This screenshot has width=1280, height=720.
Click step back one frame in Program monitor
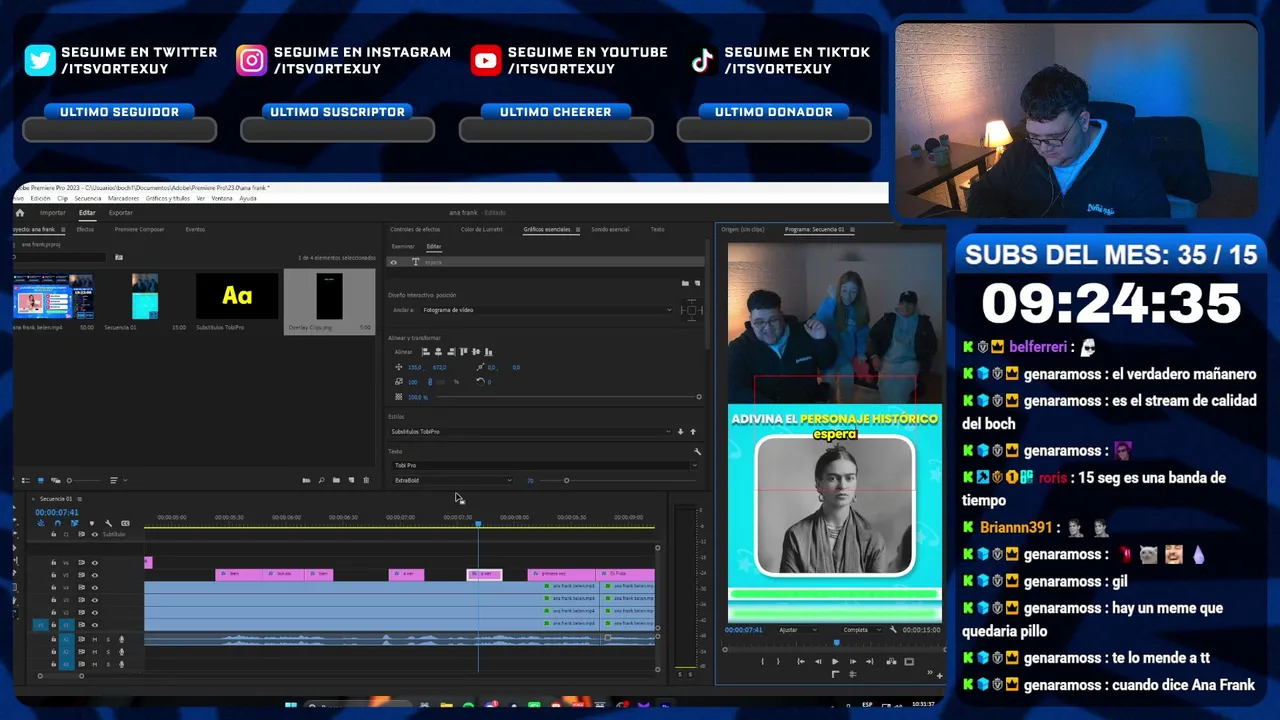coord(818,661)
